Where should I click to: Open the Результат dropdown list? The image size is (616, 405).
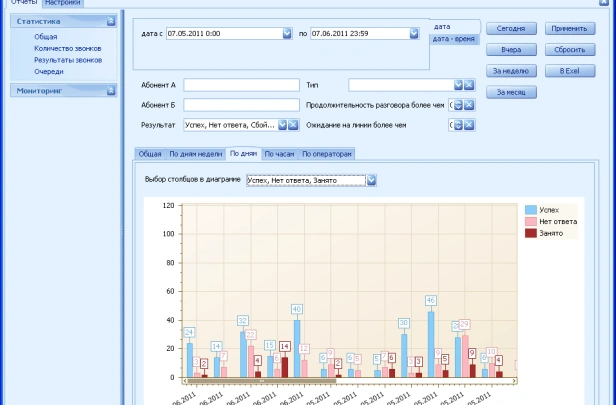point(282,125)
